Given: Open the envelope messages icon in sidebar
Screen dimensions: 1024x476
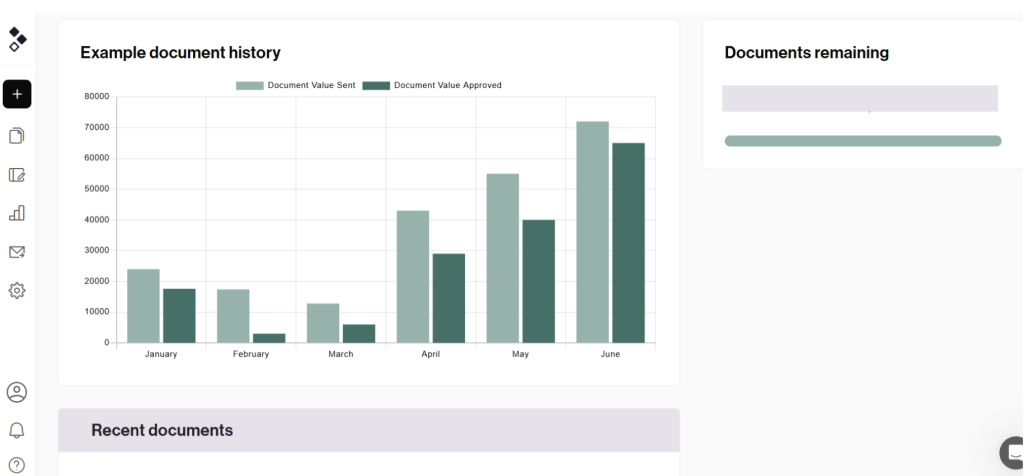Looking at the screenshot, I should [x=17, y=252].
